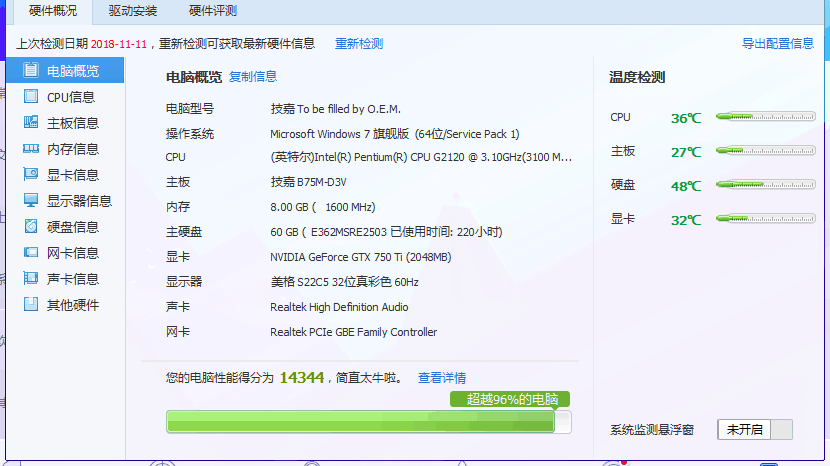The height and width of the screenshot is (466, 830).
Task: Open CPU信息 via its sidebar icon
Action: coord(31,96)
